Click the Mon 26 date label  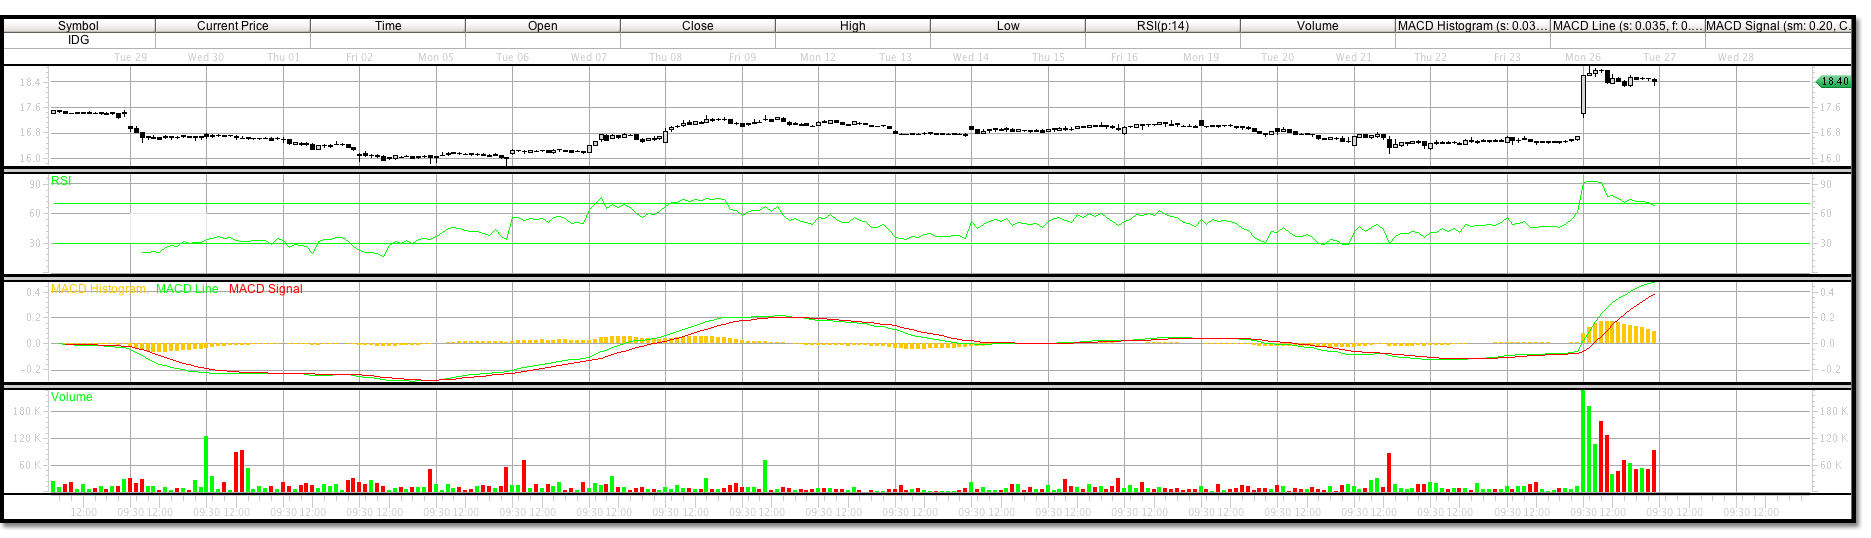point(1582,57)
